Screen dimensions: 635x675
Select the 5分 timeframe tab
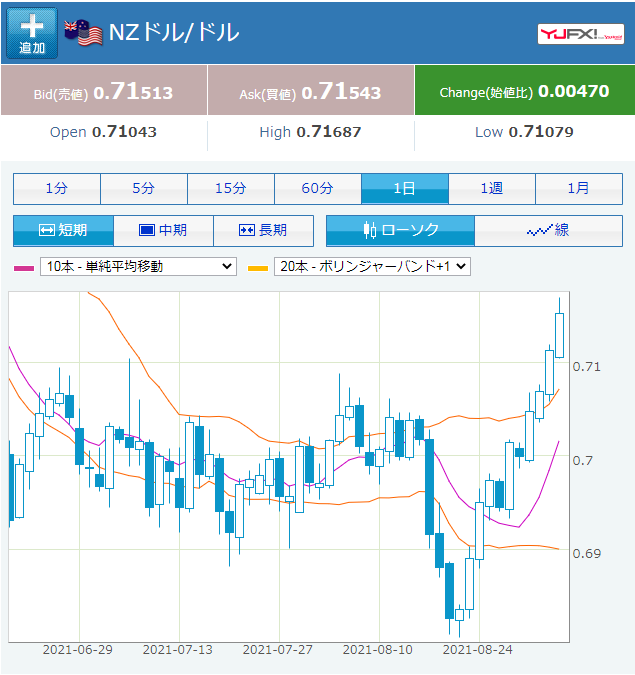point(144,189)
